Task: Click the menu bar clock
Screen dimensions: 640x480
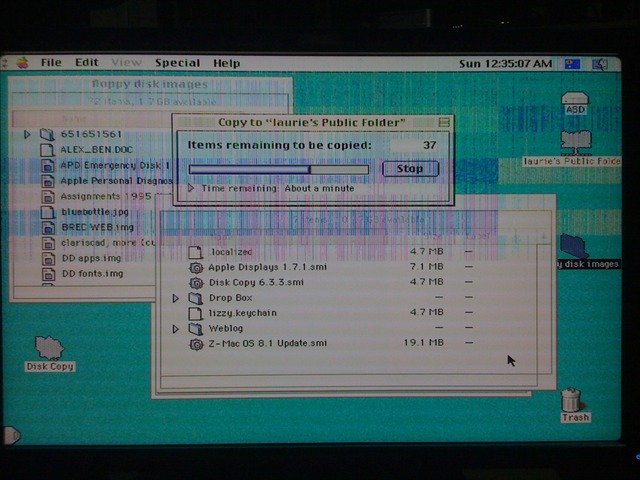Action: [505, 64]
